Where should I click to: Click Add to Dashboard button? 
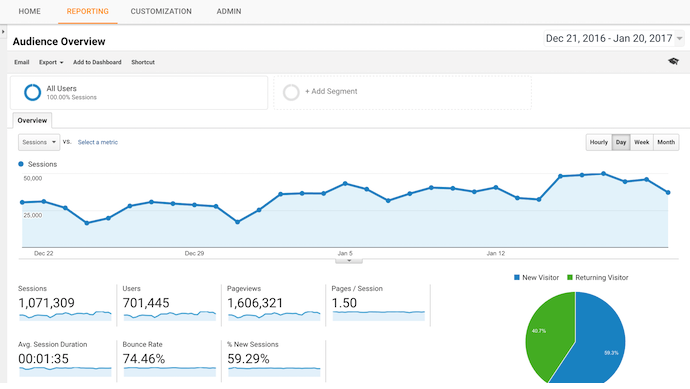[97, 62]
